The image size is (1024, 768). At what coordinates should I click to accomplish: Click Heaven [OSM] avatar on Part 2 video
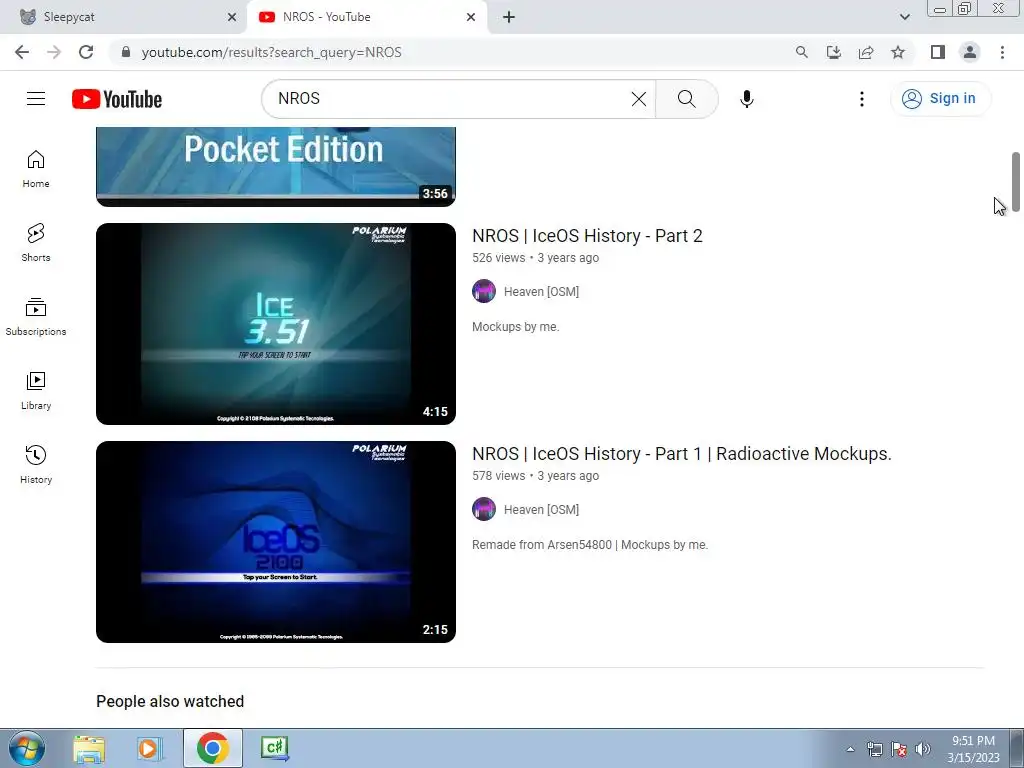(x=484, y=291)
